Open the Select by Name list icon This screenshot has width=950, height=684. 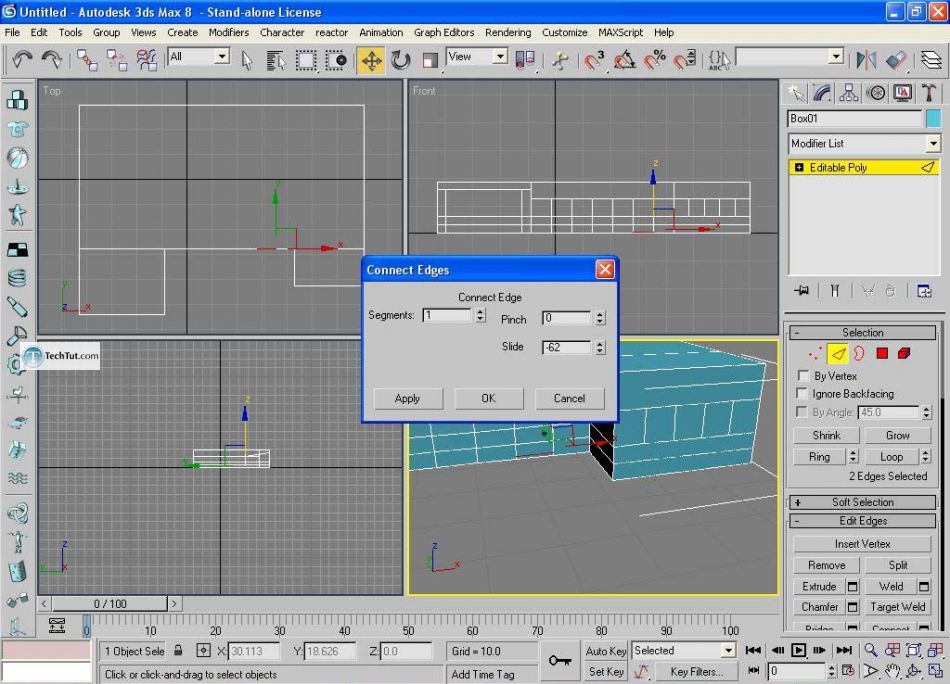point(276,60)
